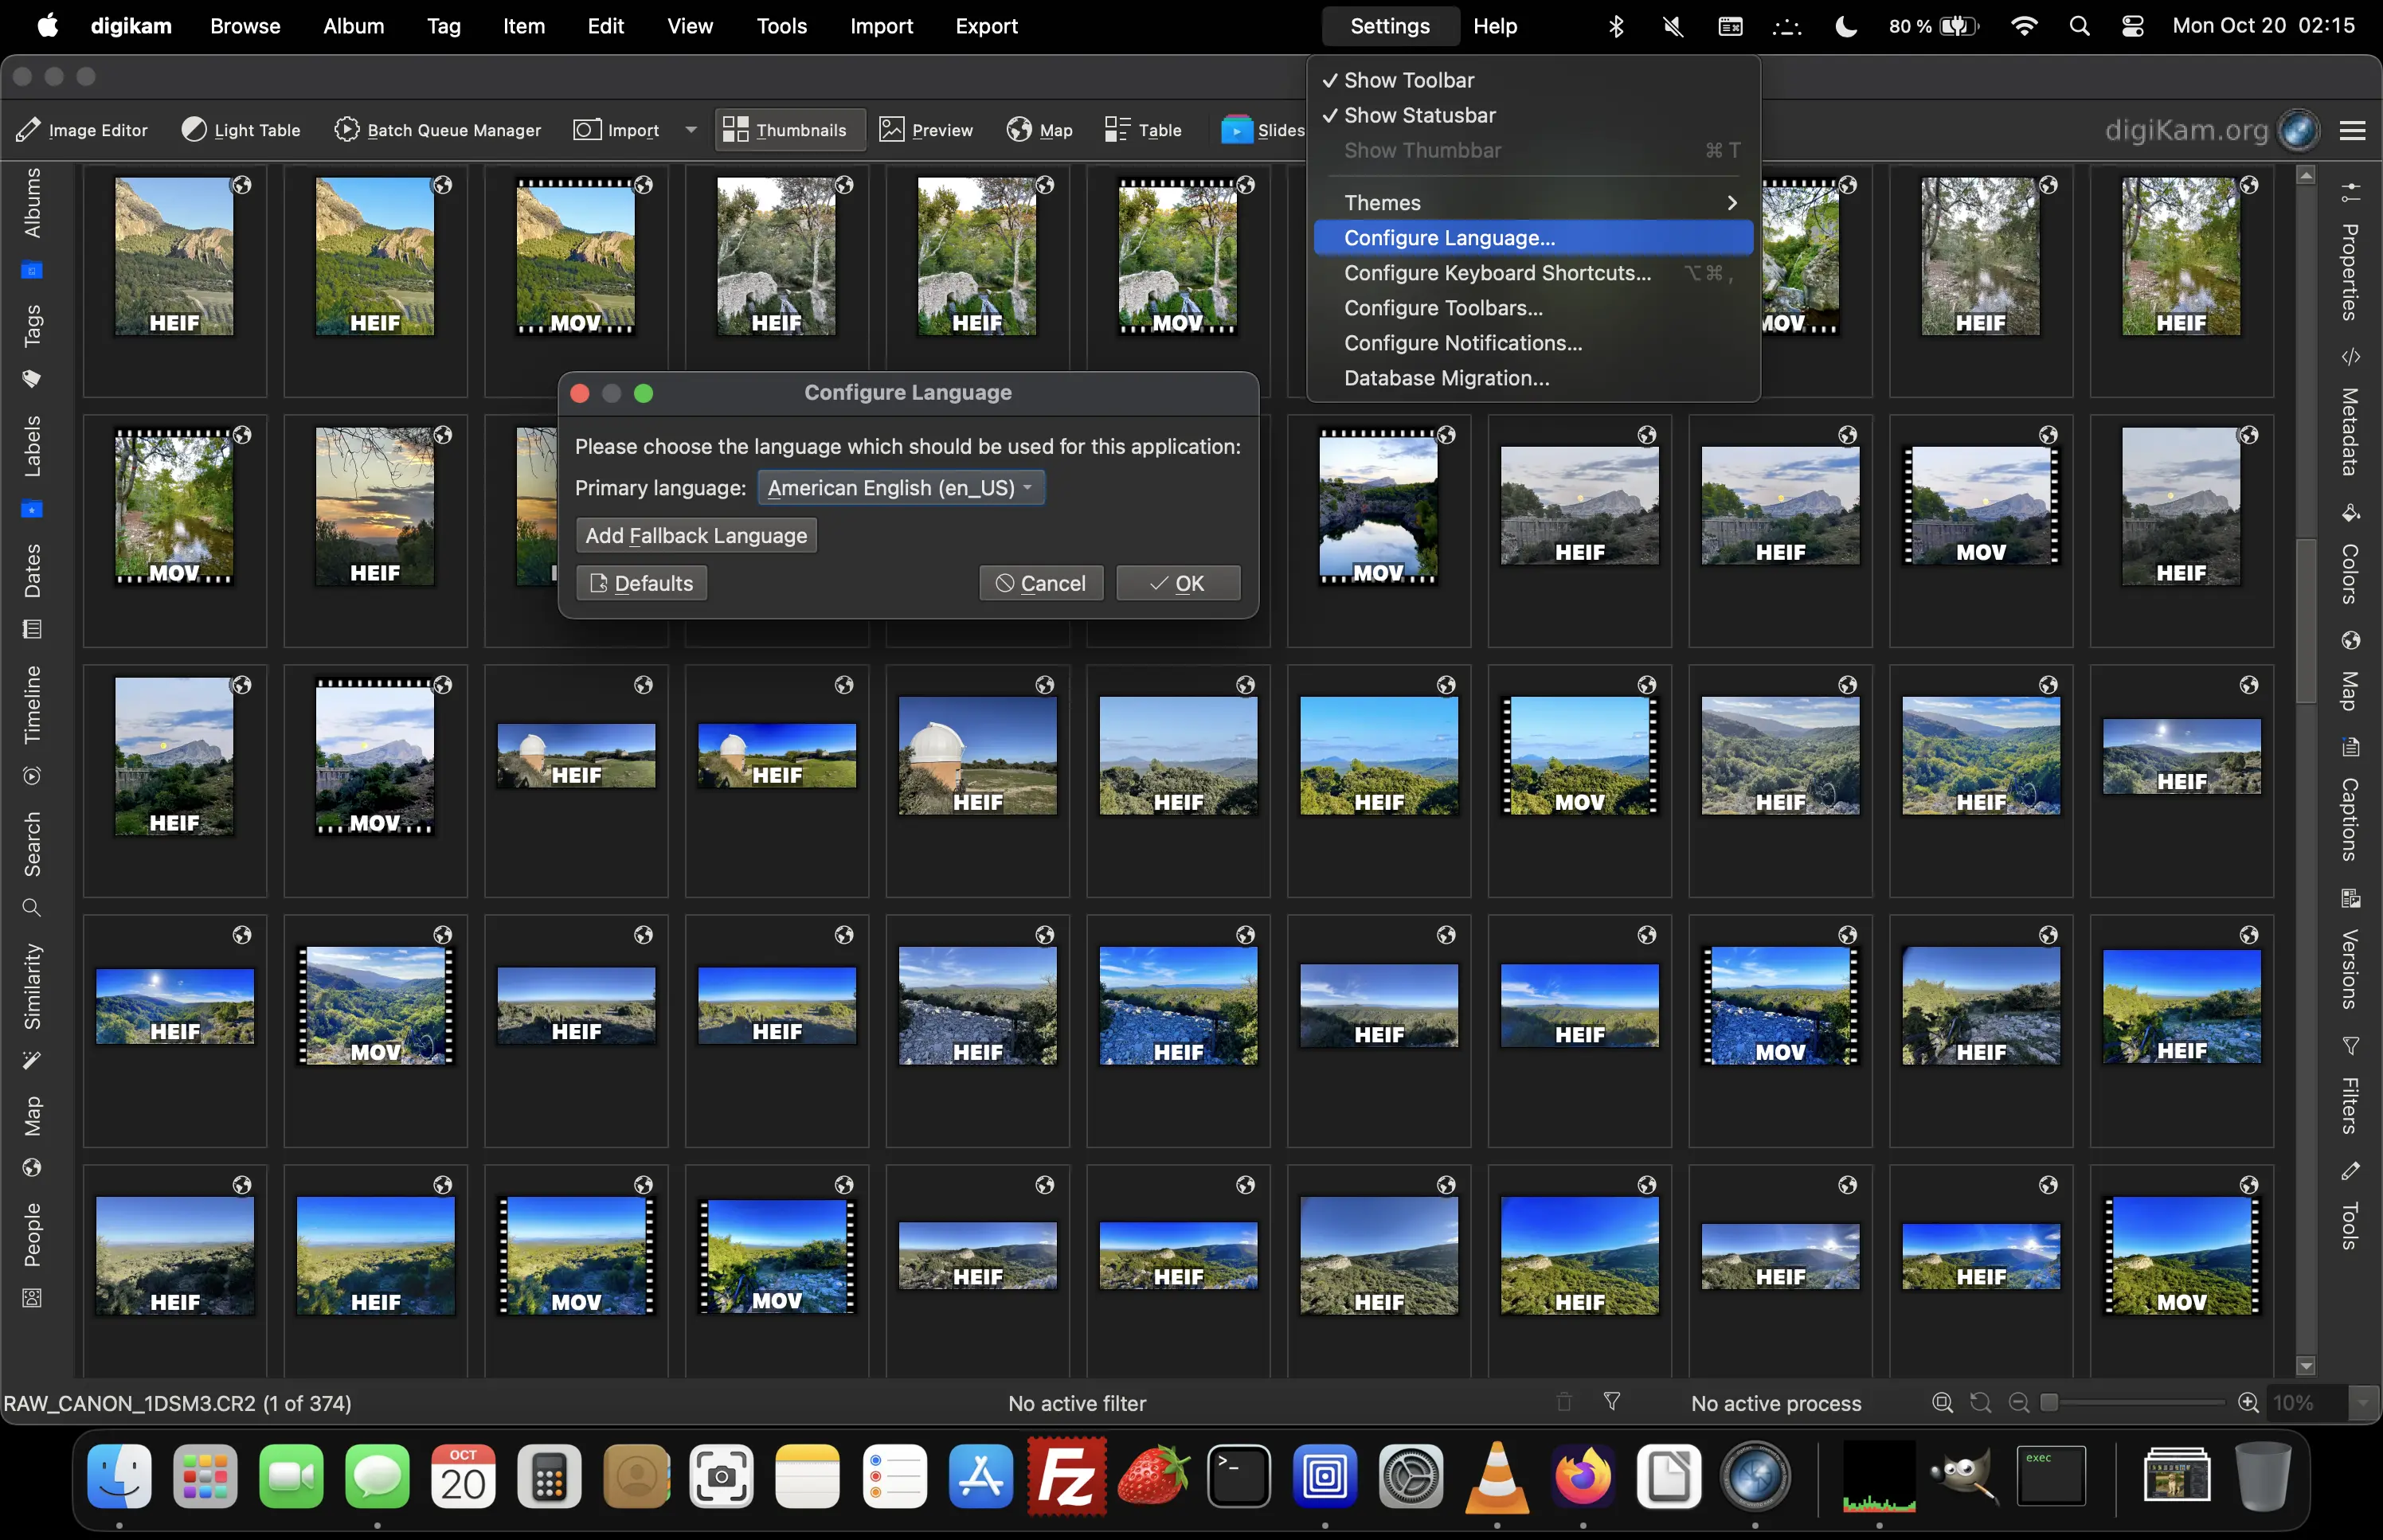The width and height of the screenshot is (2383, 1540).
Task: Select the Light Table tool
Action: (x=240, y=129)
